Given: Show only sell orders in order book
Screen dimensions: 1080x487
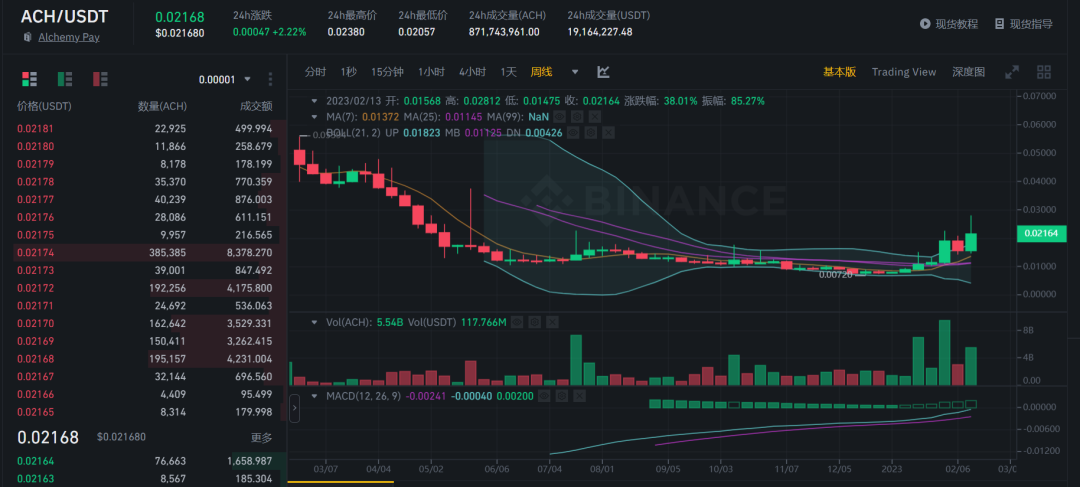Looking at the screenshot, I should (100, 79).
